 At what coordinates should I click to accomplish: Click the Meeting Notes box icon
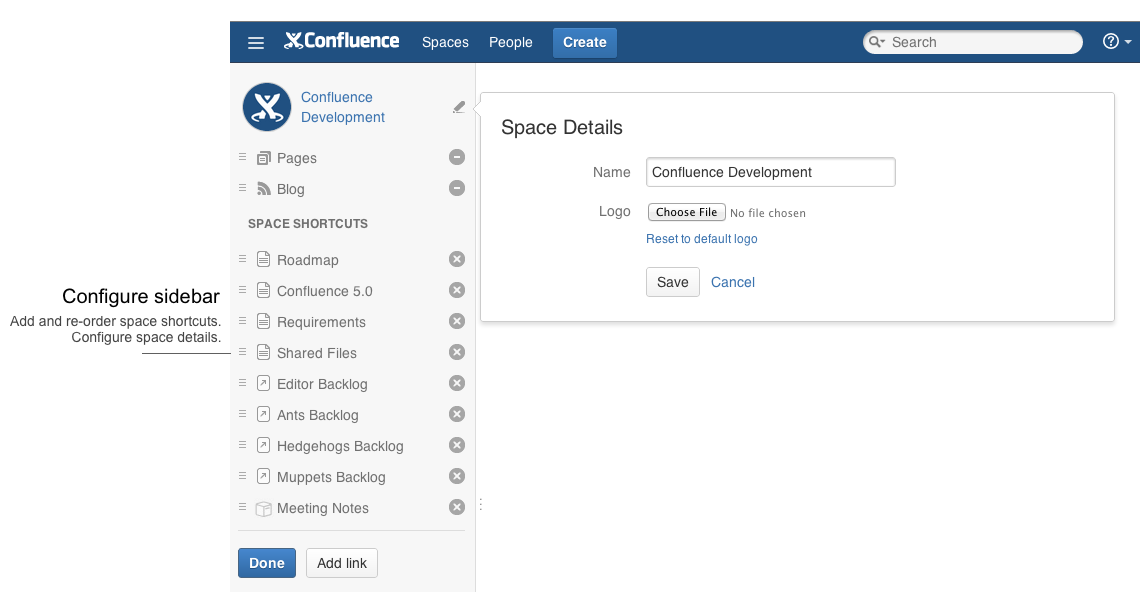tap(264, 509)
